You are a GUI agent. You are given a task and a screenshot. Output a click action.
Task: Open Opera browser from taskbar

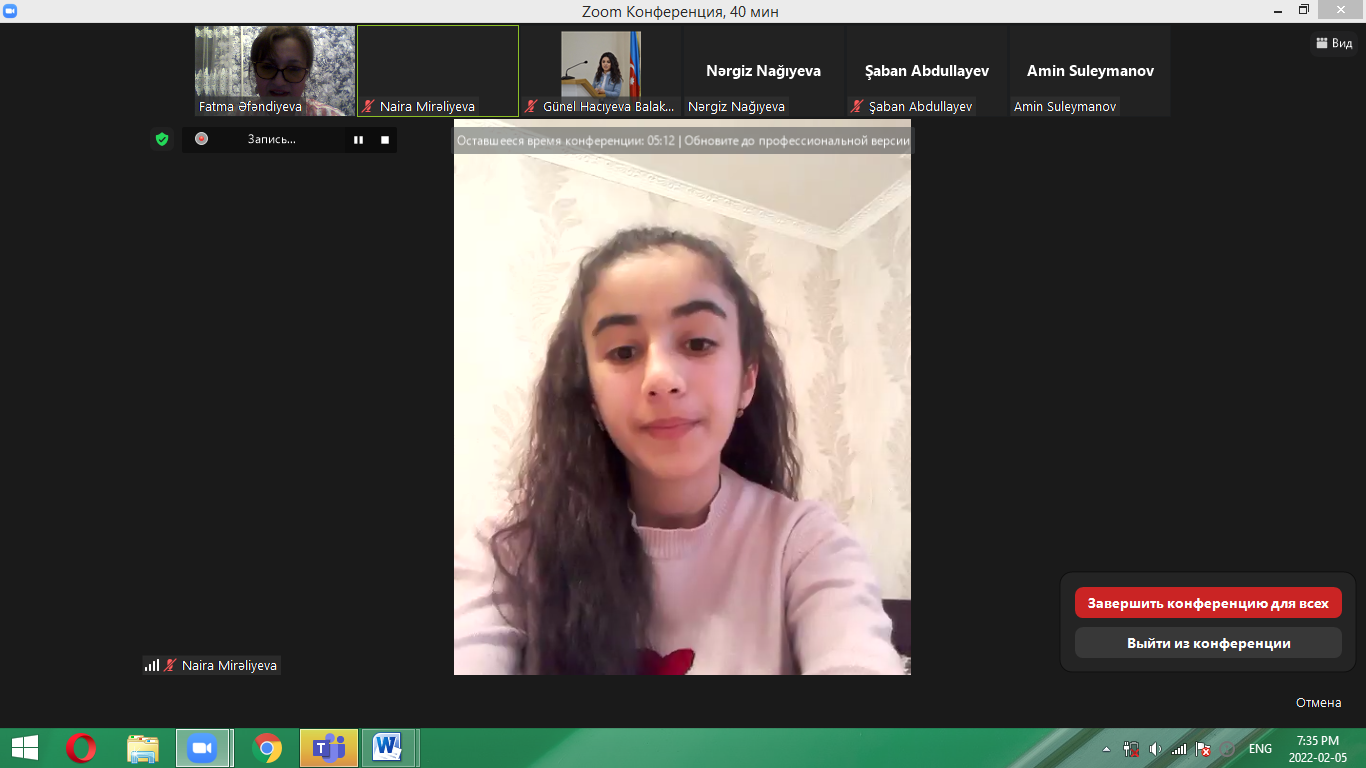(x=81, y=748)
